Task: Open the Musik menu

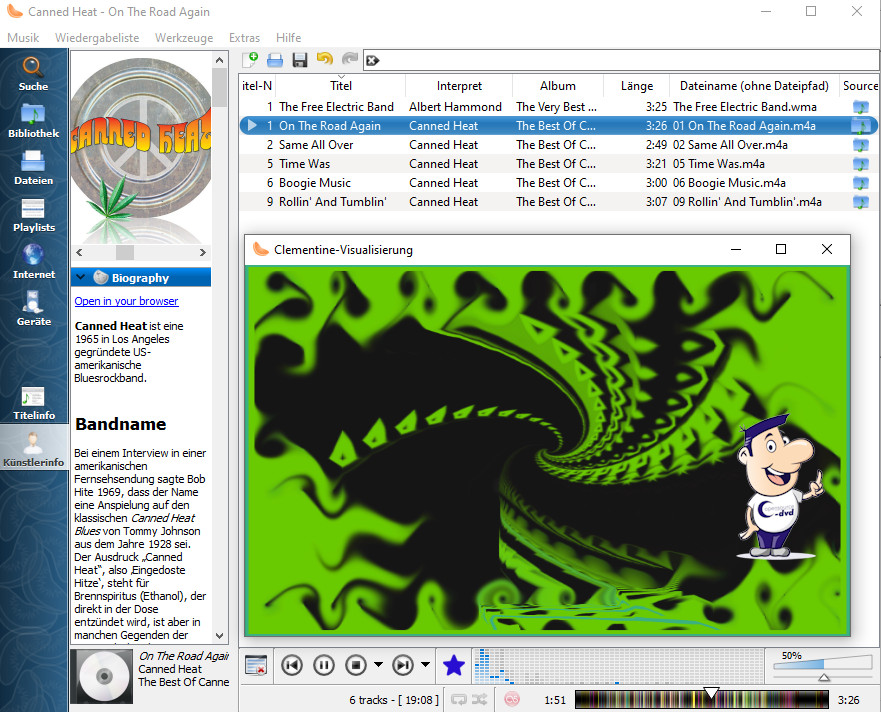Action: (23, 38)
